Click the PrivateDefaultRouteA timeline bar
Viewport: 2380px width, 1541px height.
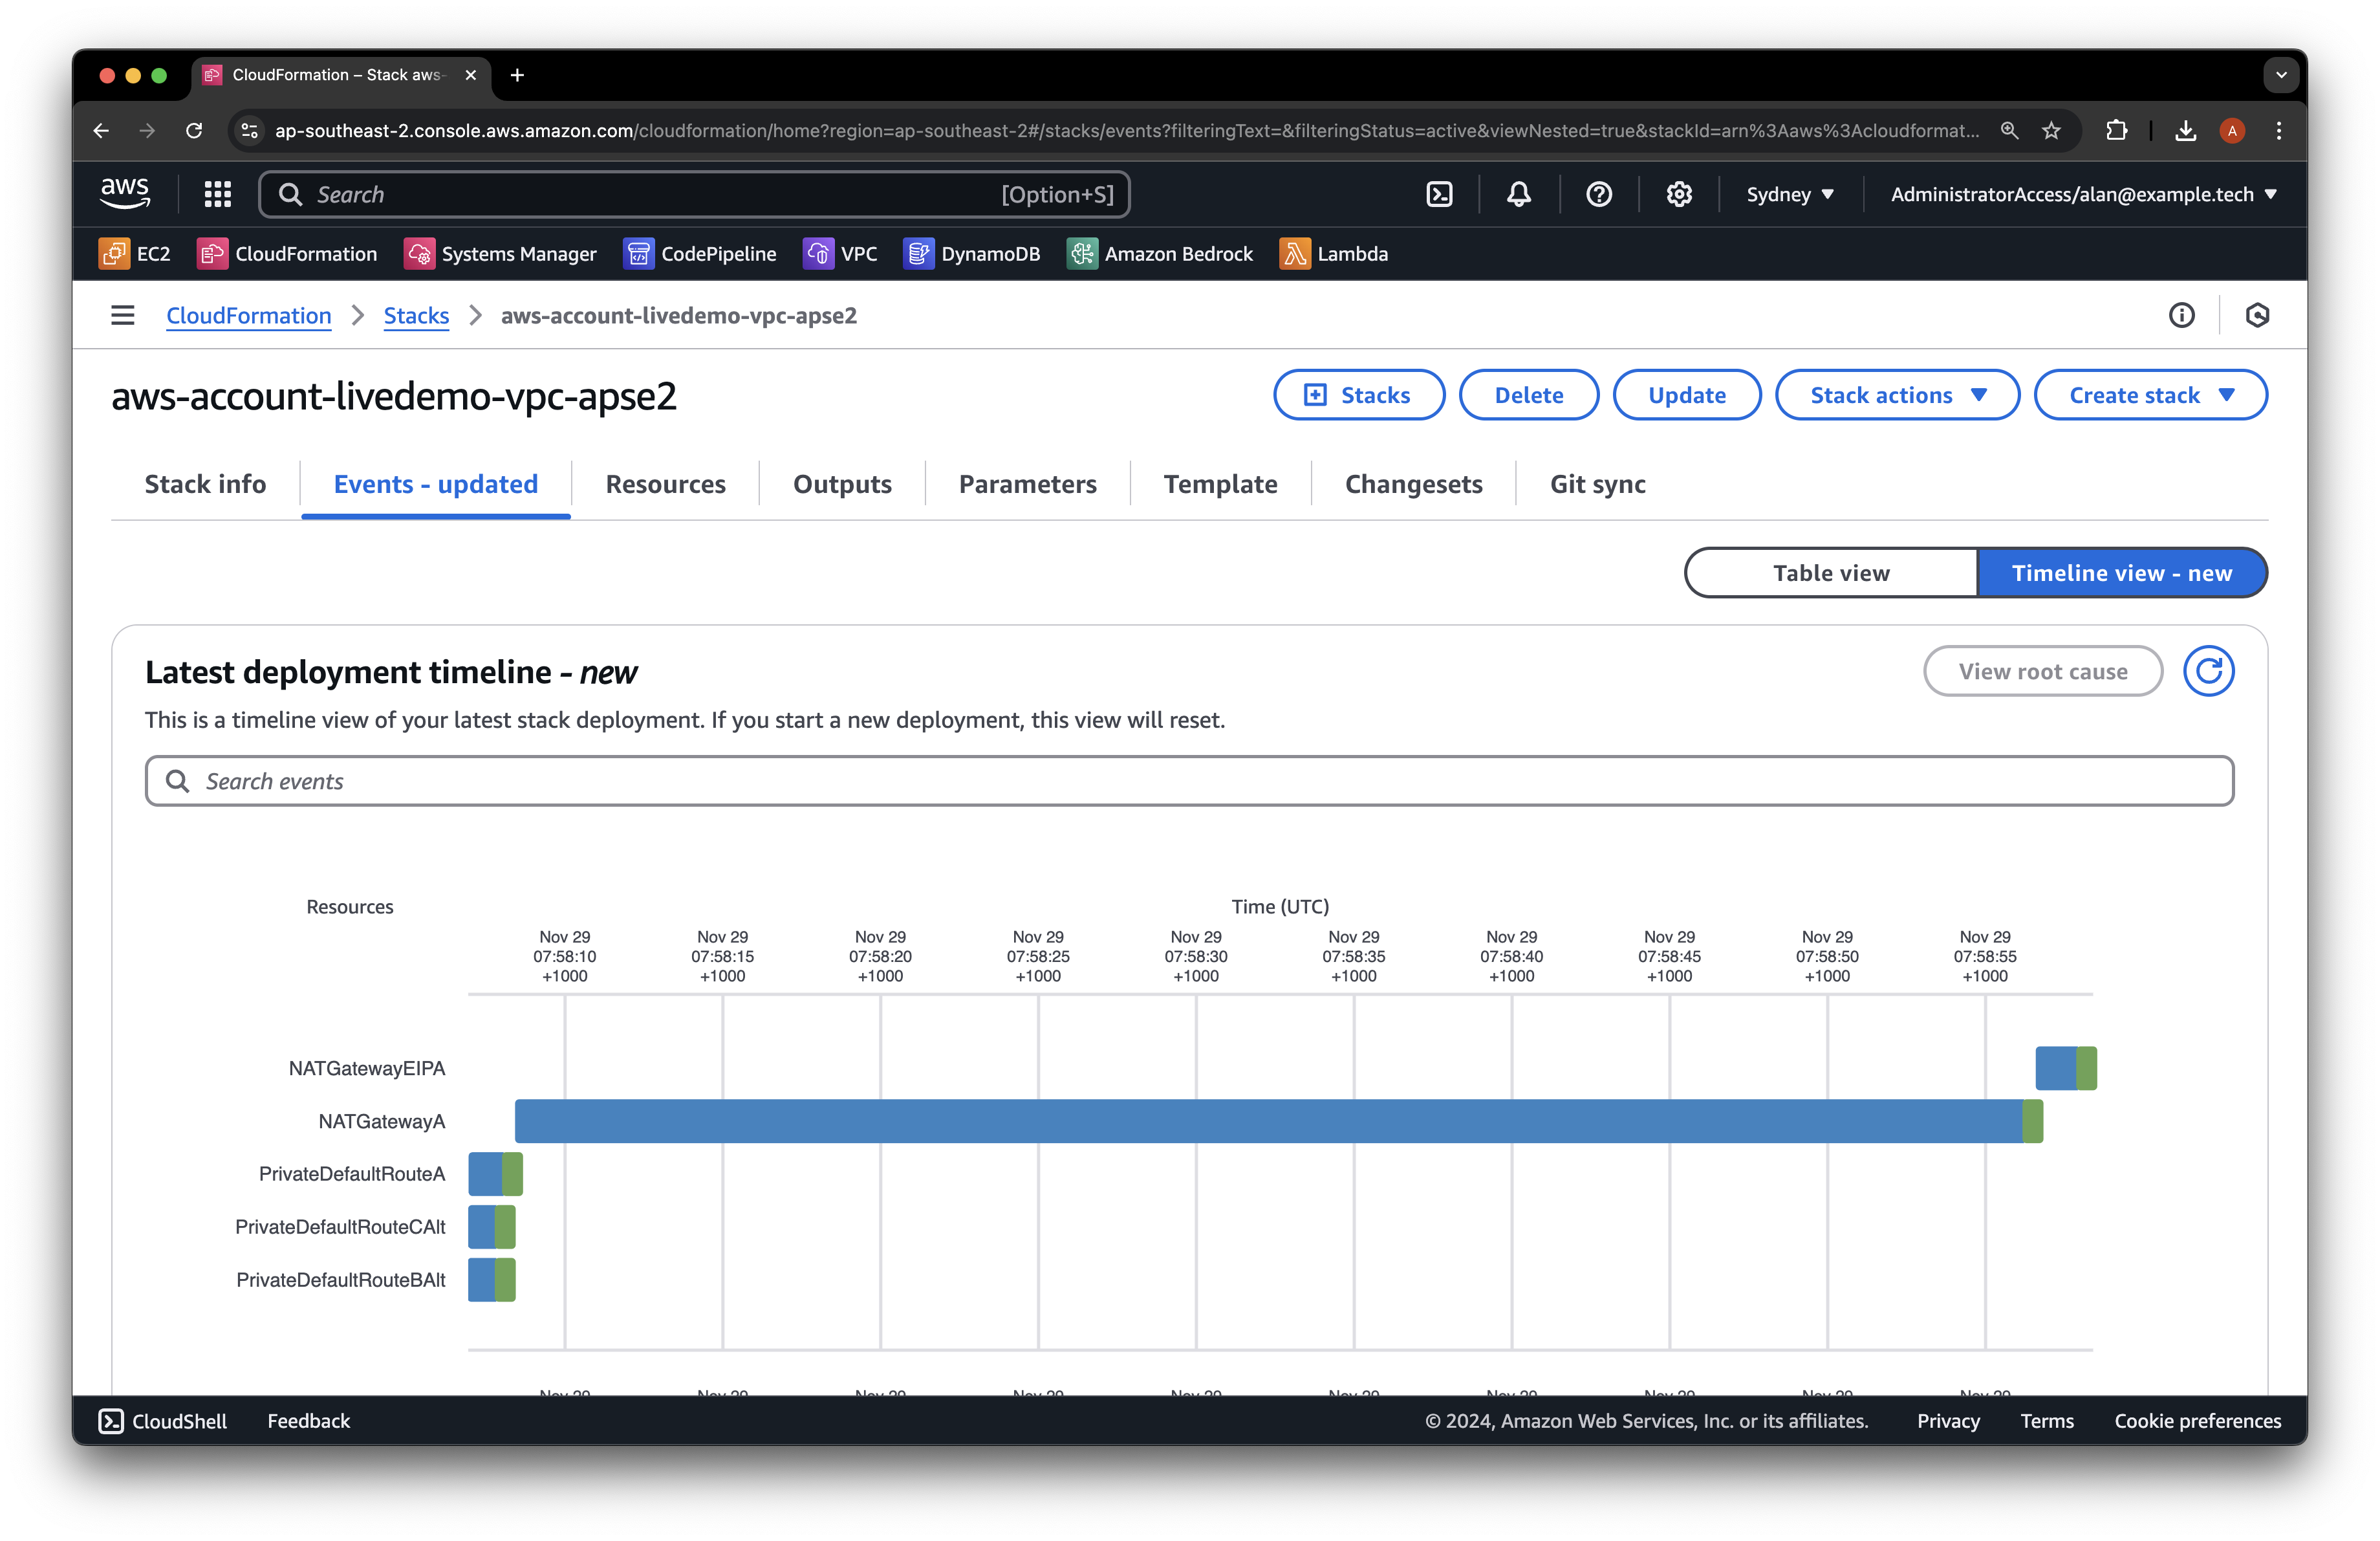tap(495, 1174)
